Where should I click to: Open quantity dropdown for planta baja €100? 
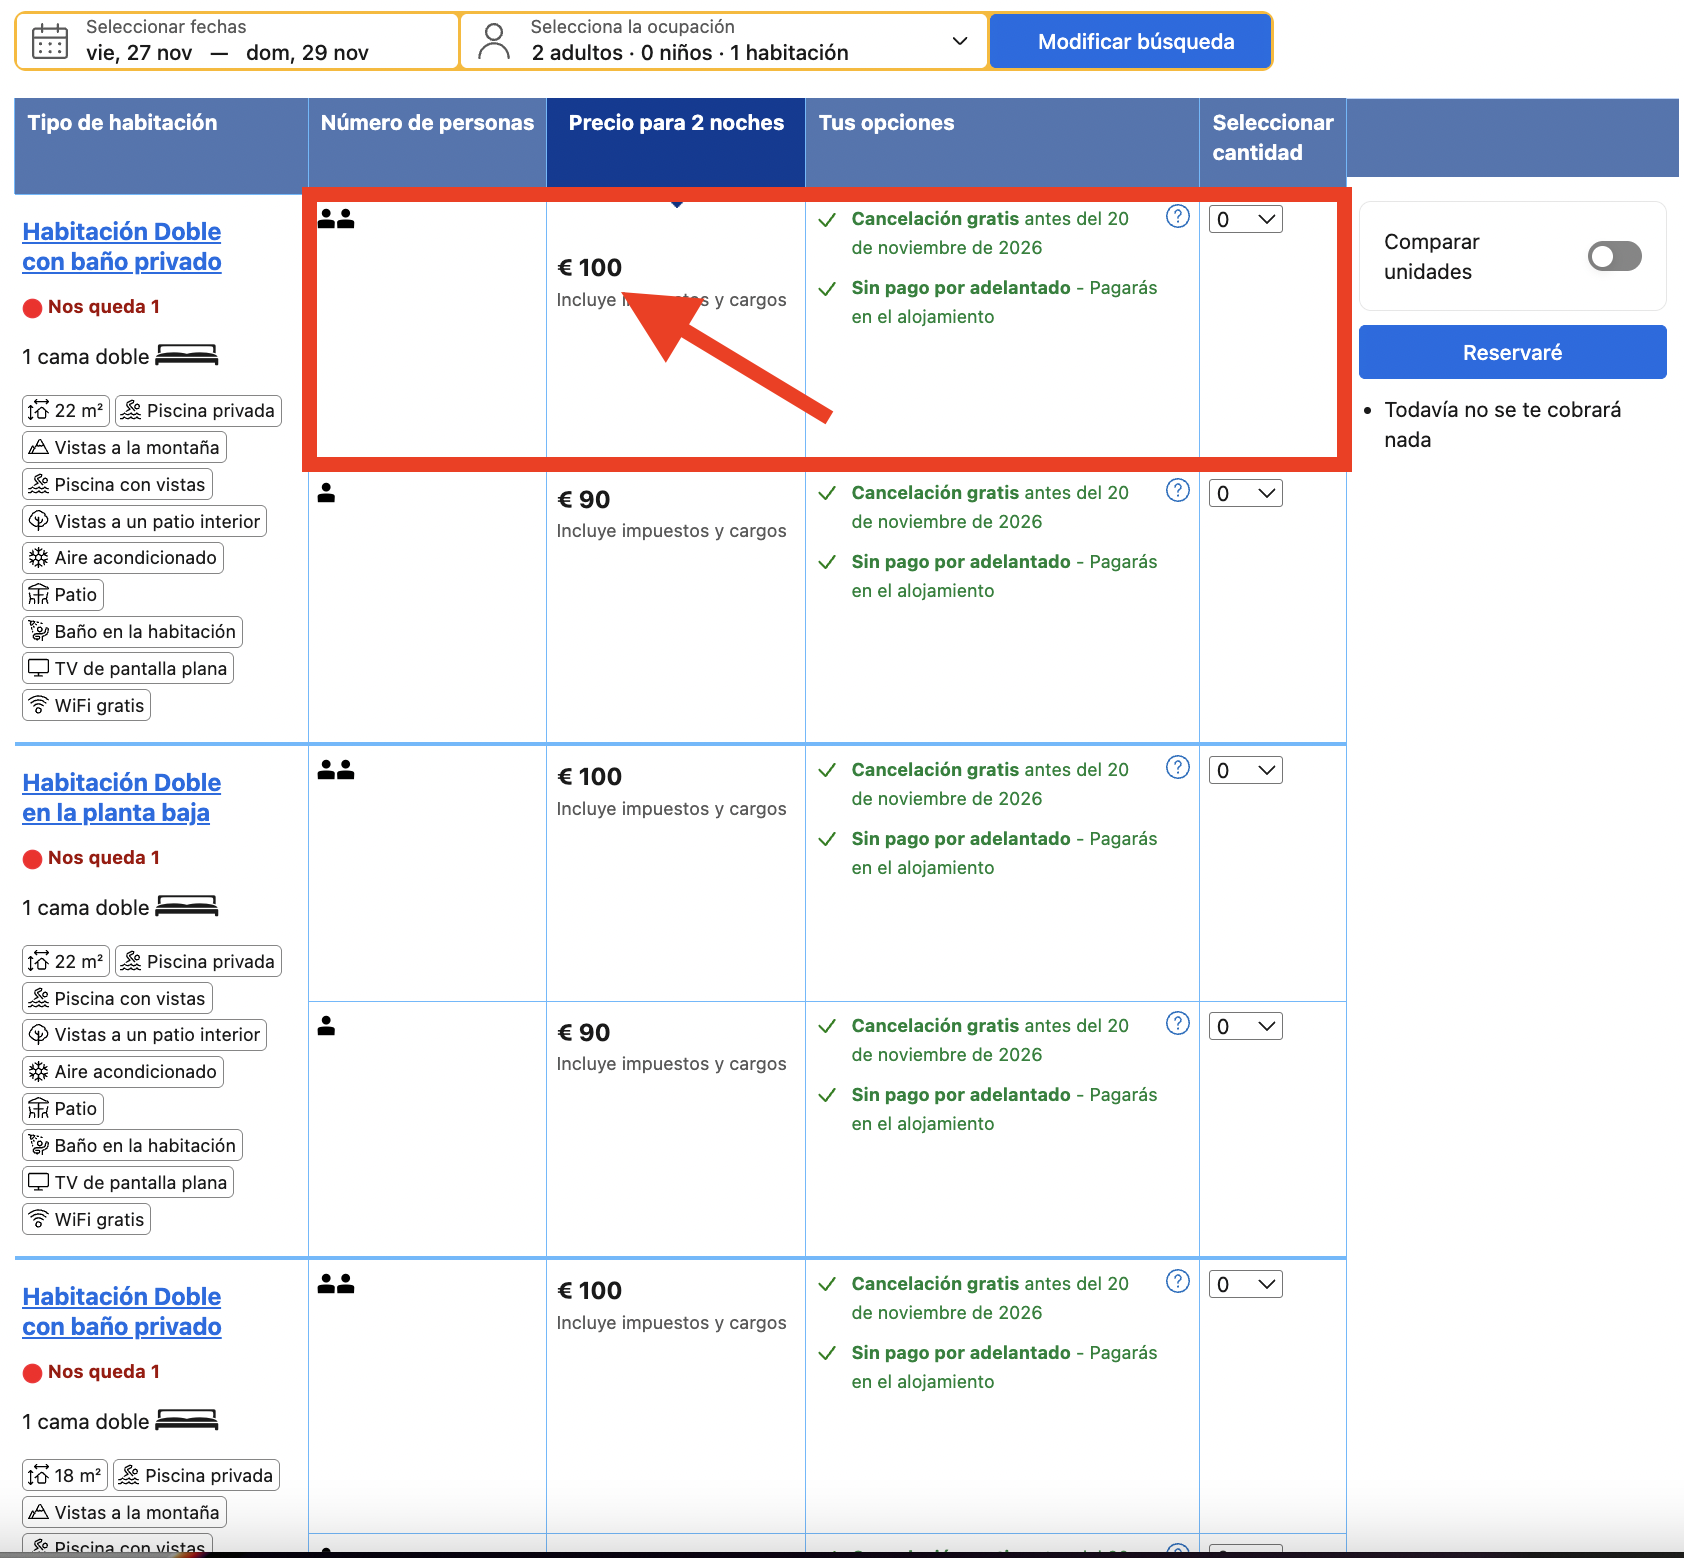click(x=1245, y=770)
